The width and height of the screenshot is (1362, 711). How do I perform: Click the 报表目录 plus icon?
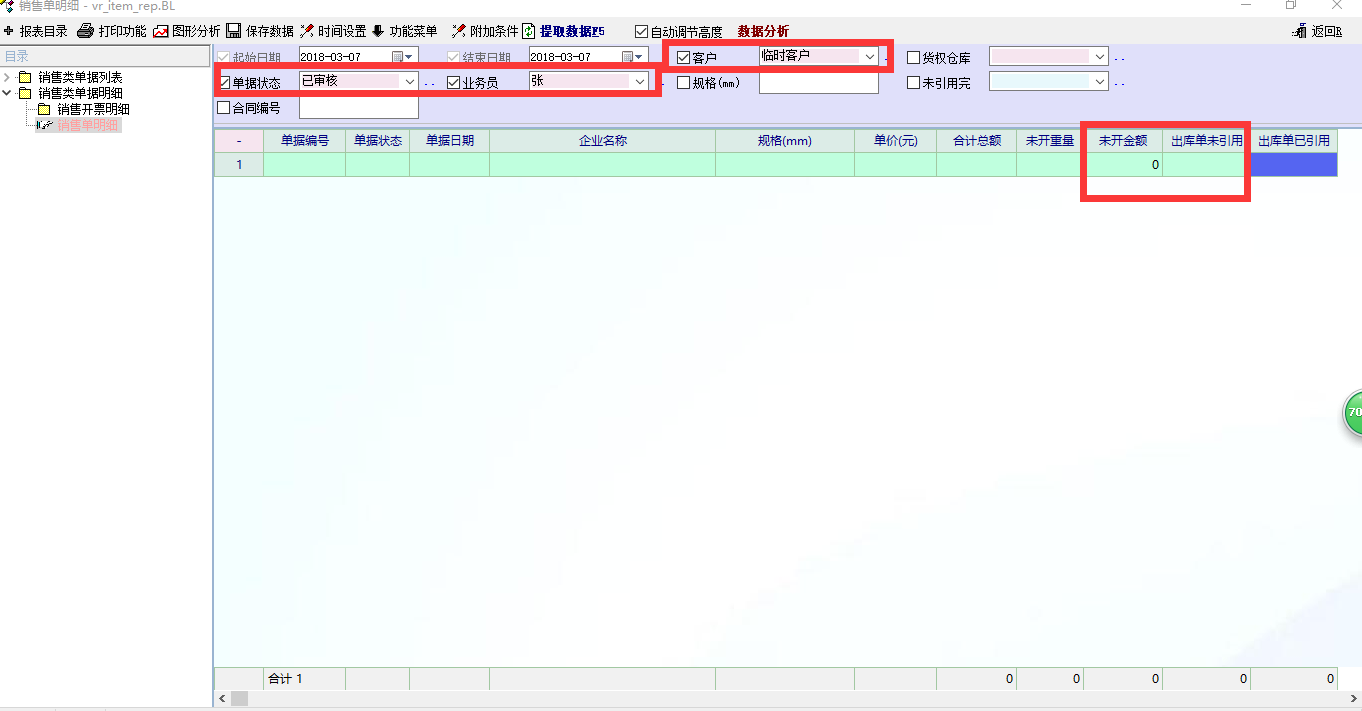[x=9, y=31]
